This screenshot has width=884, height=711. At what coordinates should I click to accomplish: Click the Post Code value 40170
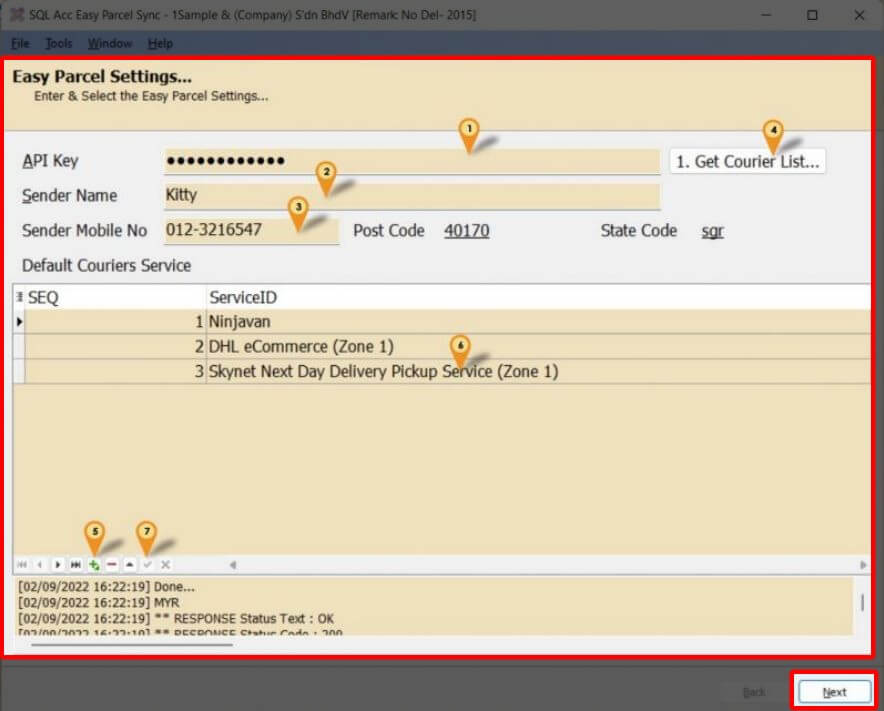(x=466, y=231)
